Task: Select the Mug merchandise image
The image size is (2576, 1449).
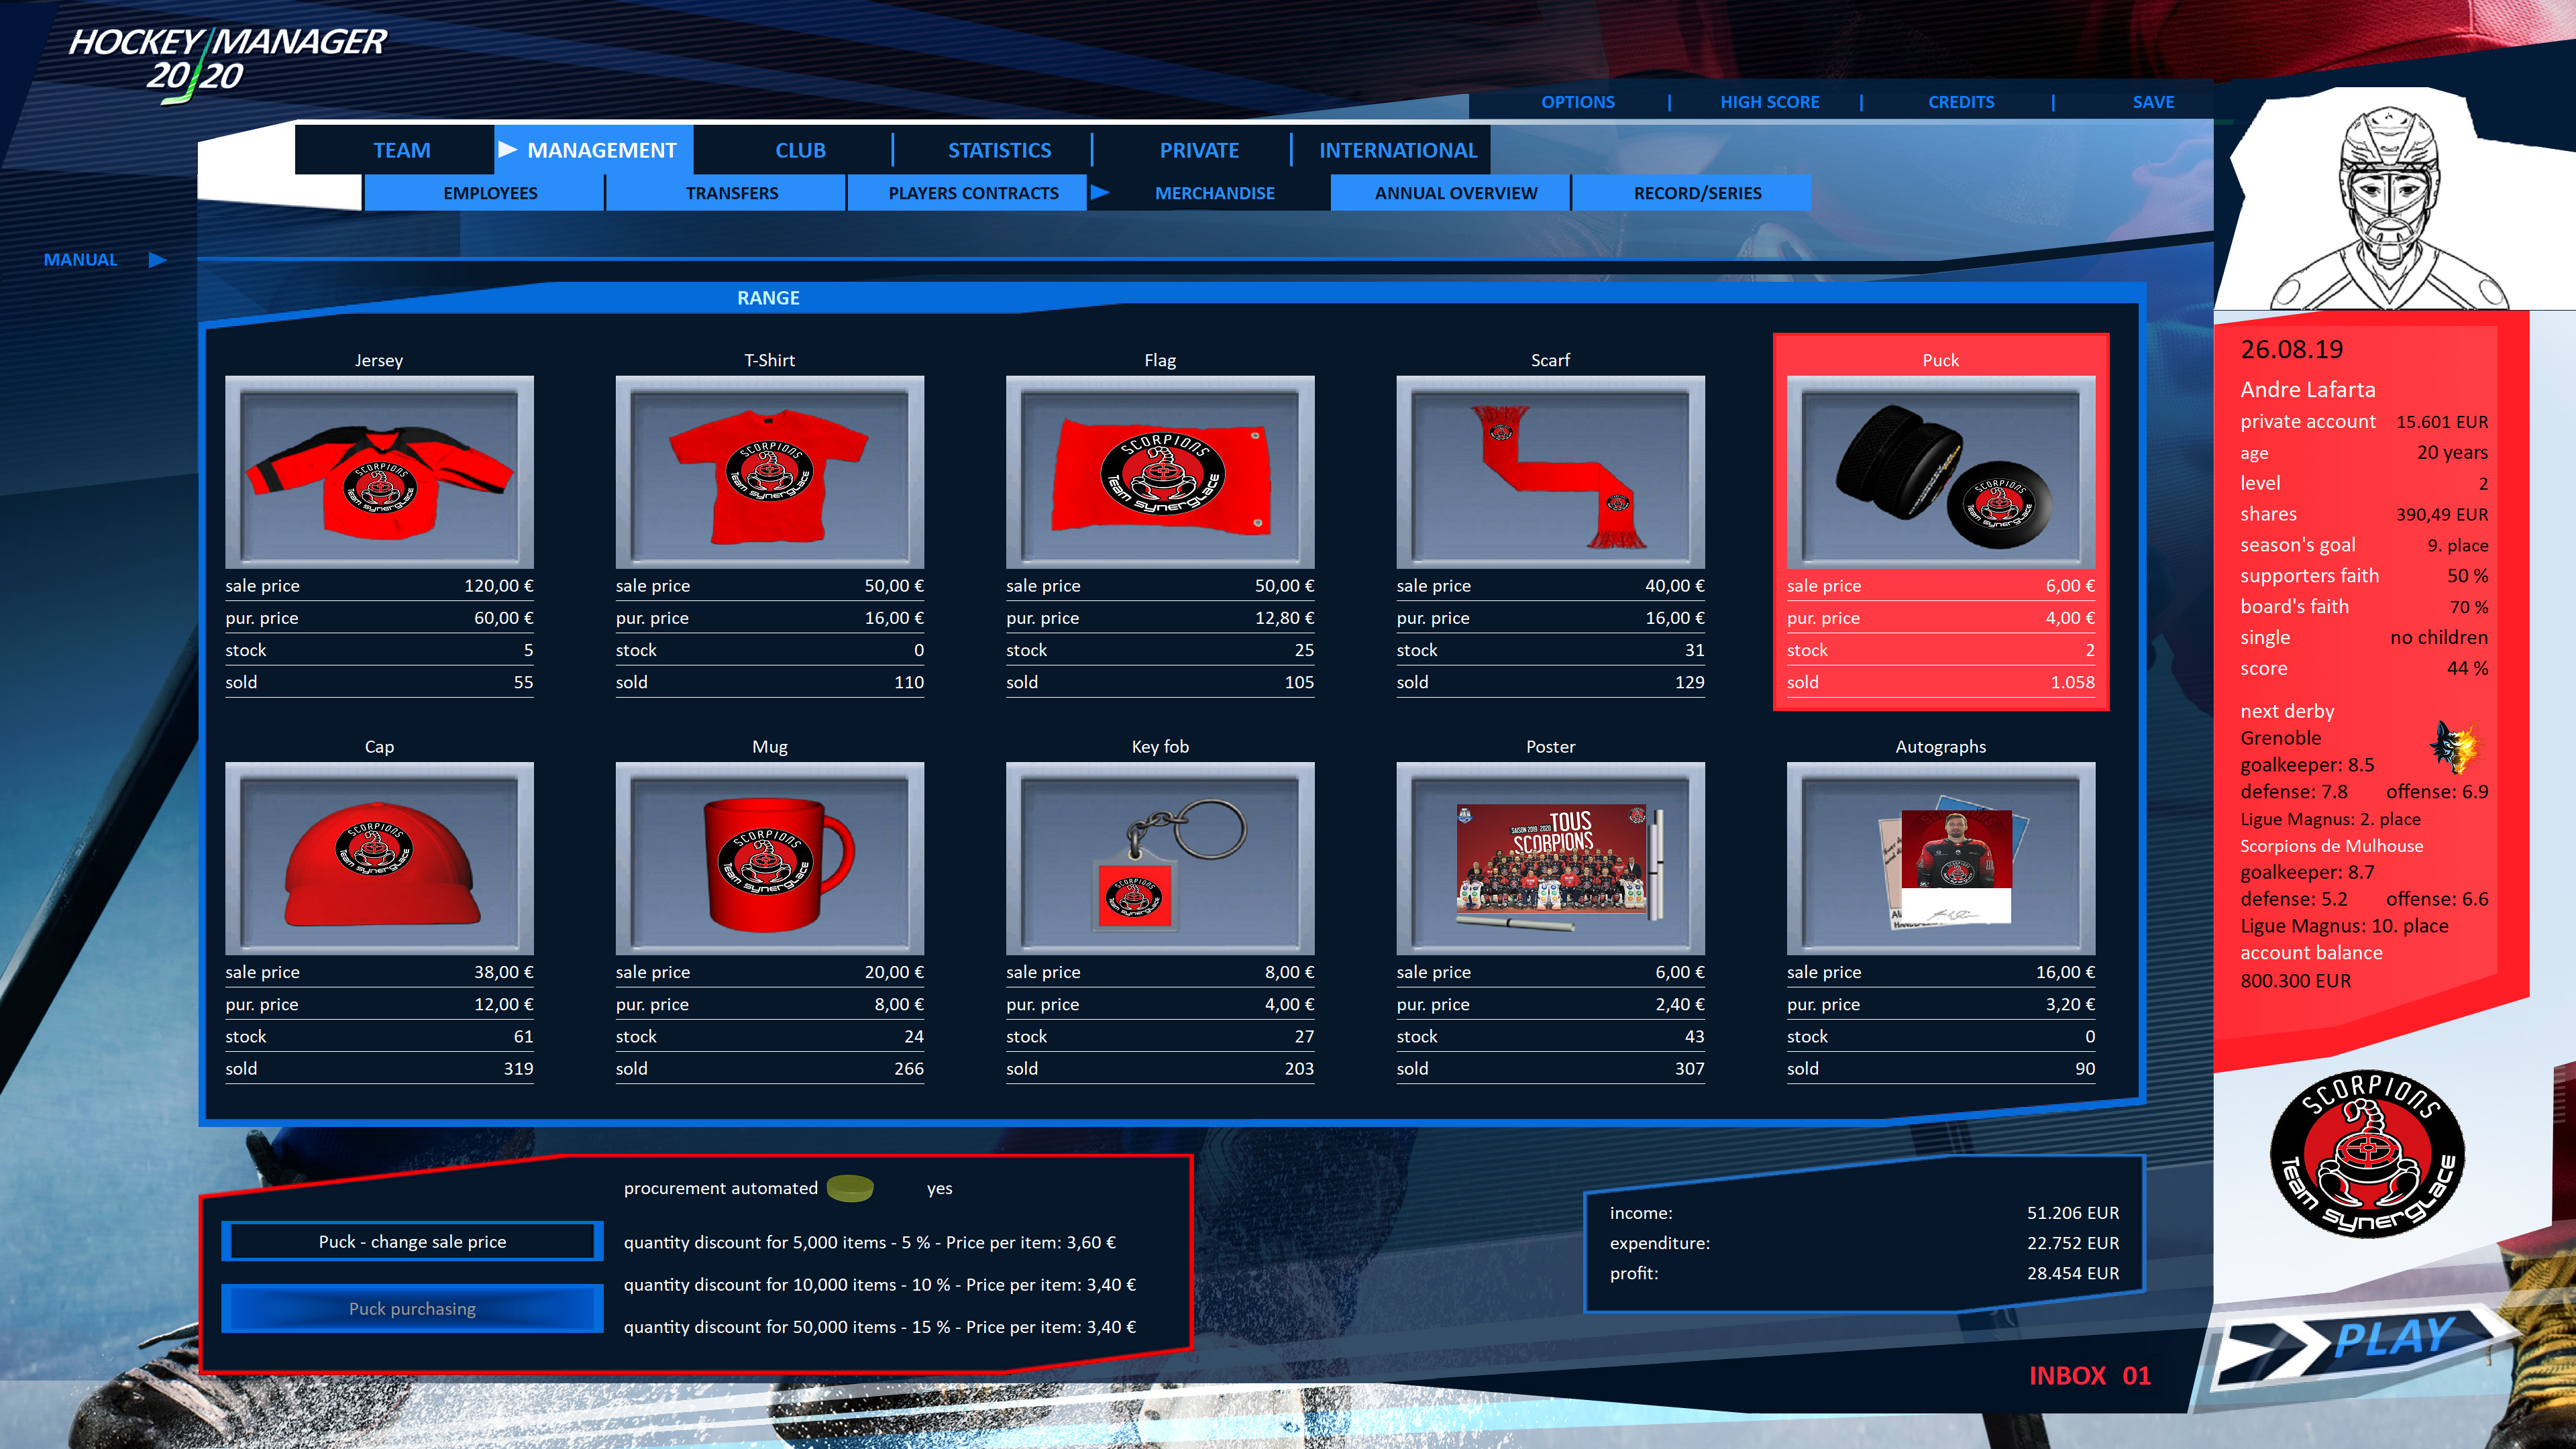Action: tap(770, 858)
